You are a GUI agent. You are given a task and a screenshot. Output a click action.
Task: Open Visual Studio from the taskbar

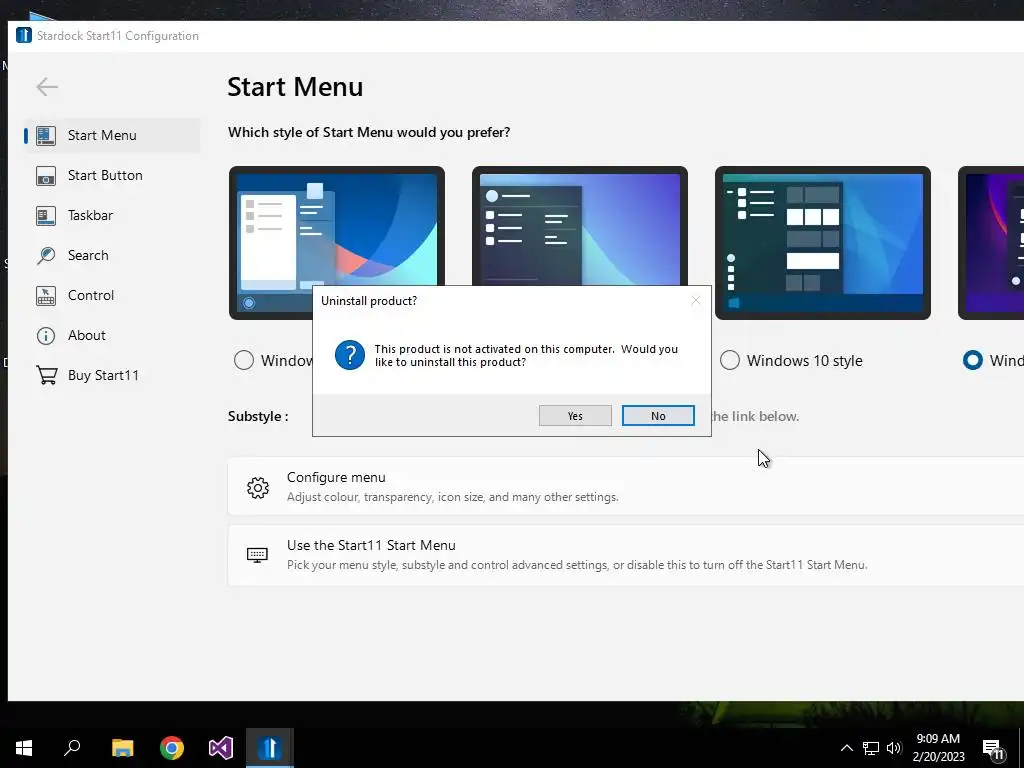tap(221, 748)
